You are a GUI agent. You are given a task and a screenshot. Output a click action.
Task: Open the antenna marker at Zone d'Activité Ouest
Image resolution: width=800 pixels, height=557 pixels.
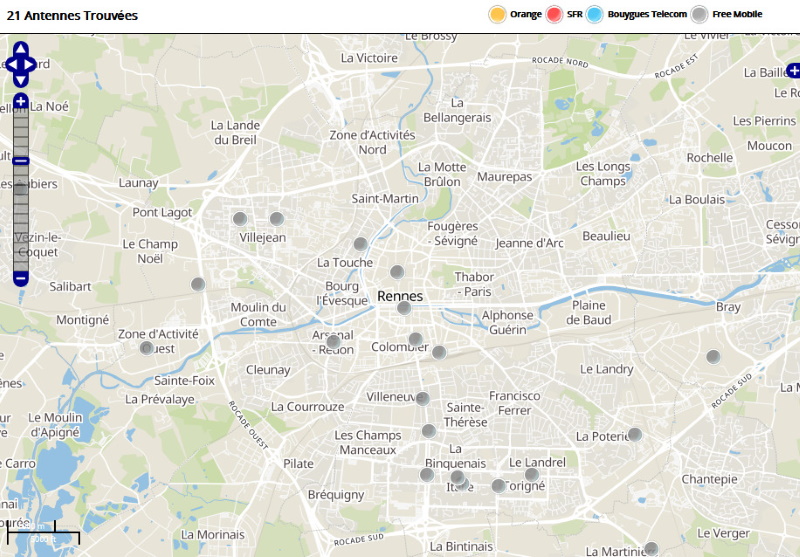[147, 348]
